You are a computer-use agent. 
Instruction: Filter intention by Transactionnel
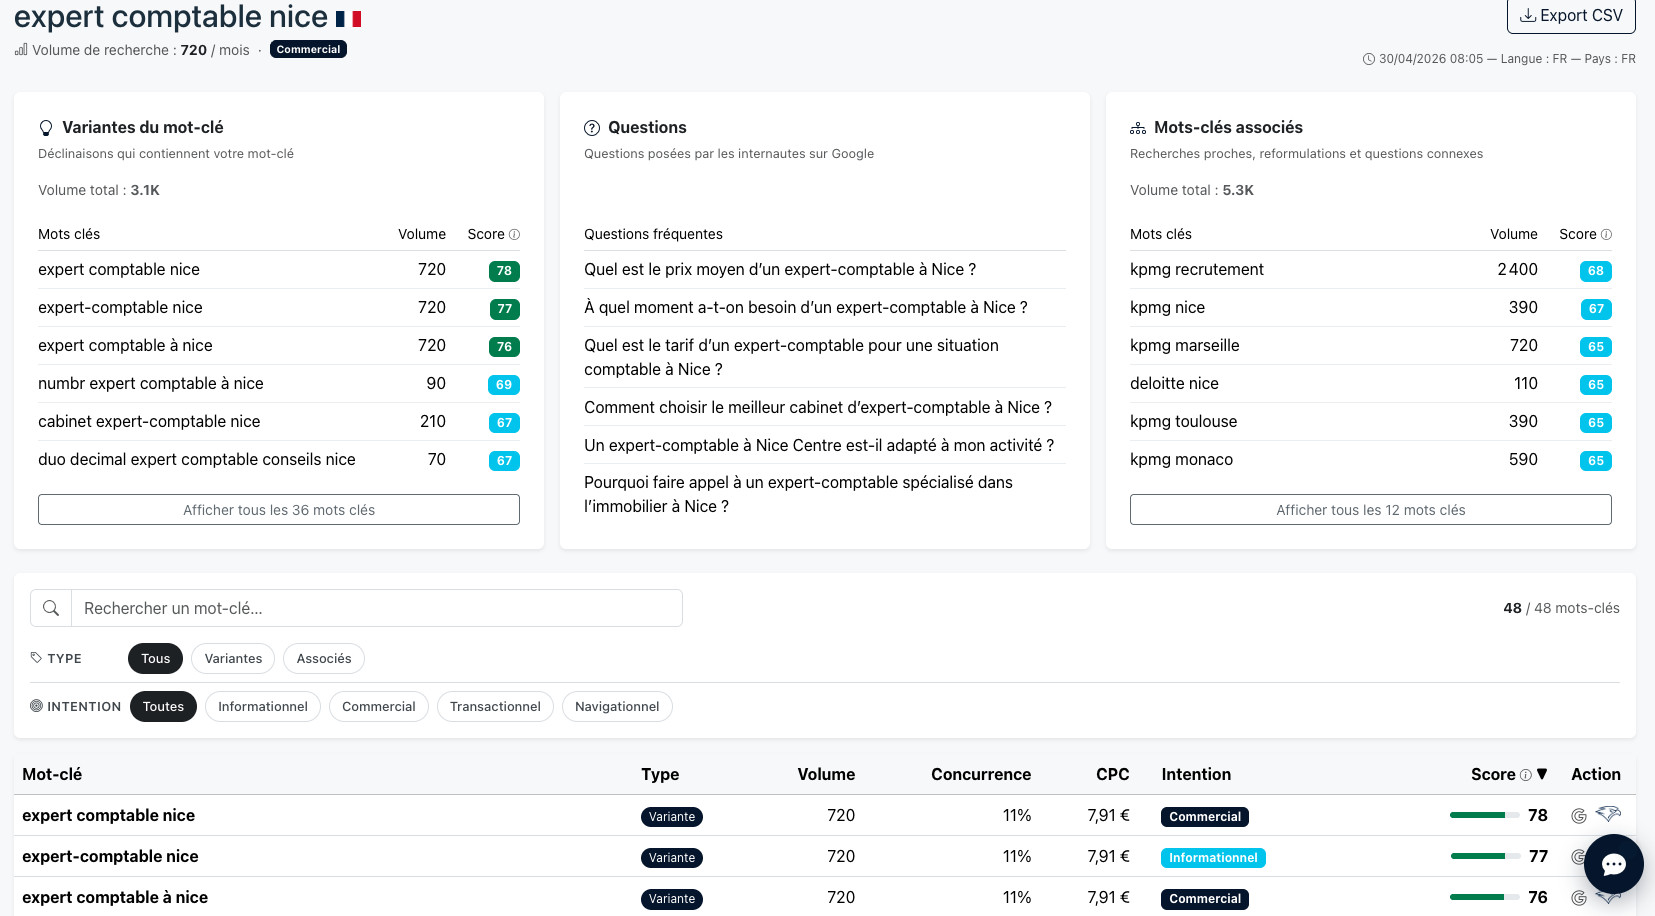click(x=495, y=706)
